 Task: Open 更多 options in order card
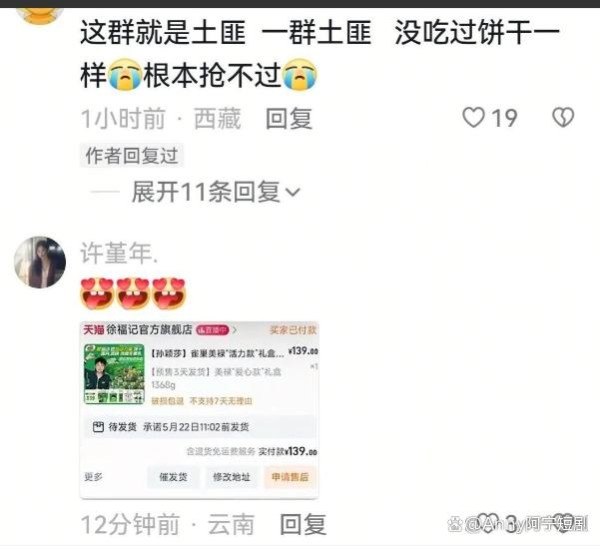click(93, 477)
